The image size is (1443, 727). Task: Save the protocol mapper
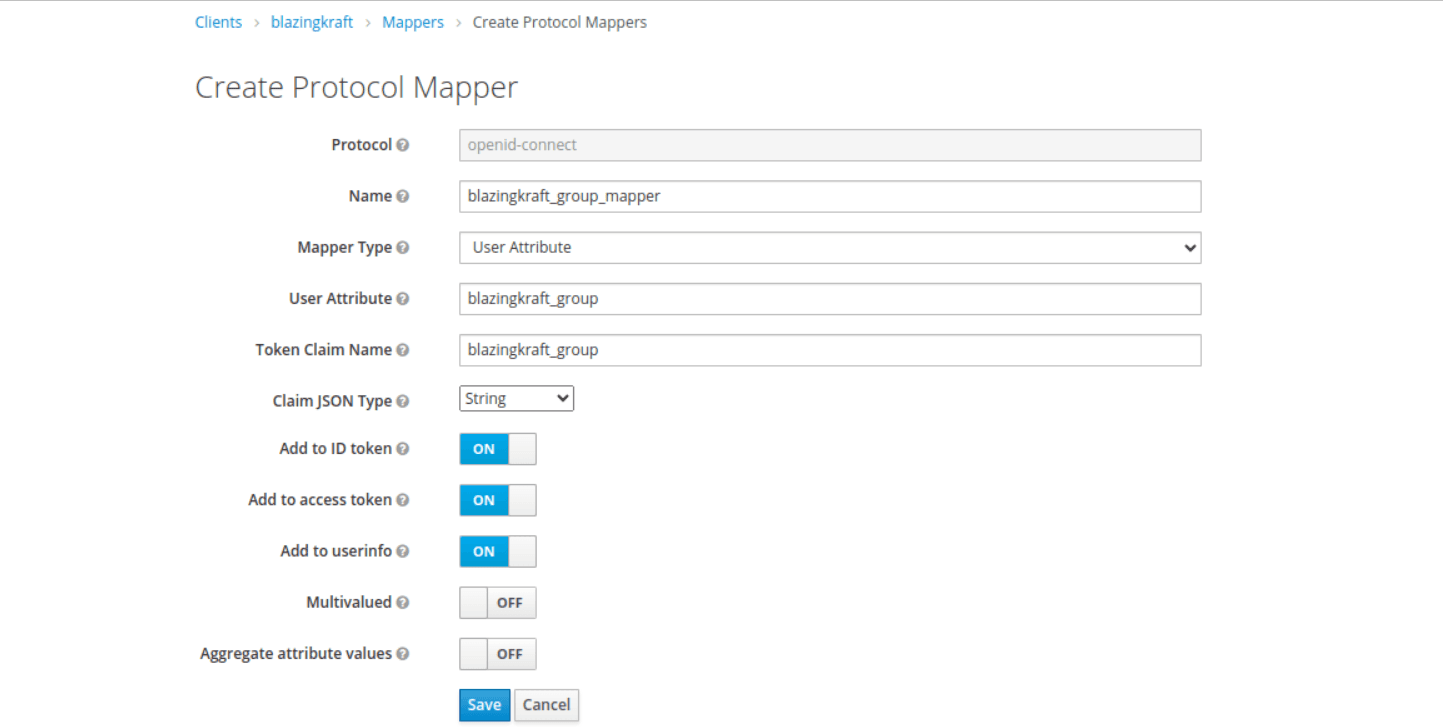point(484,705)
